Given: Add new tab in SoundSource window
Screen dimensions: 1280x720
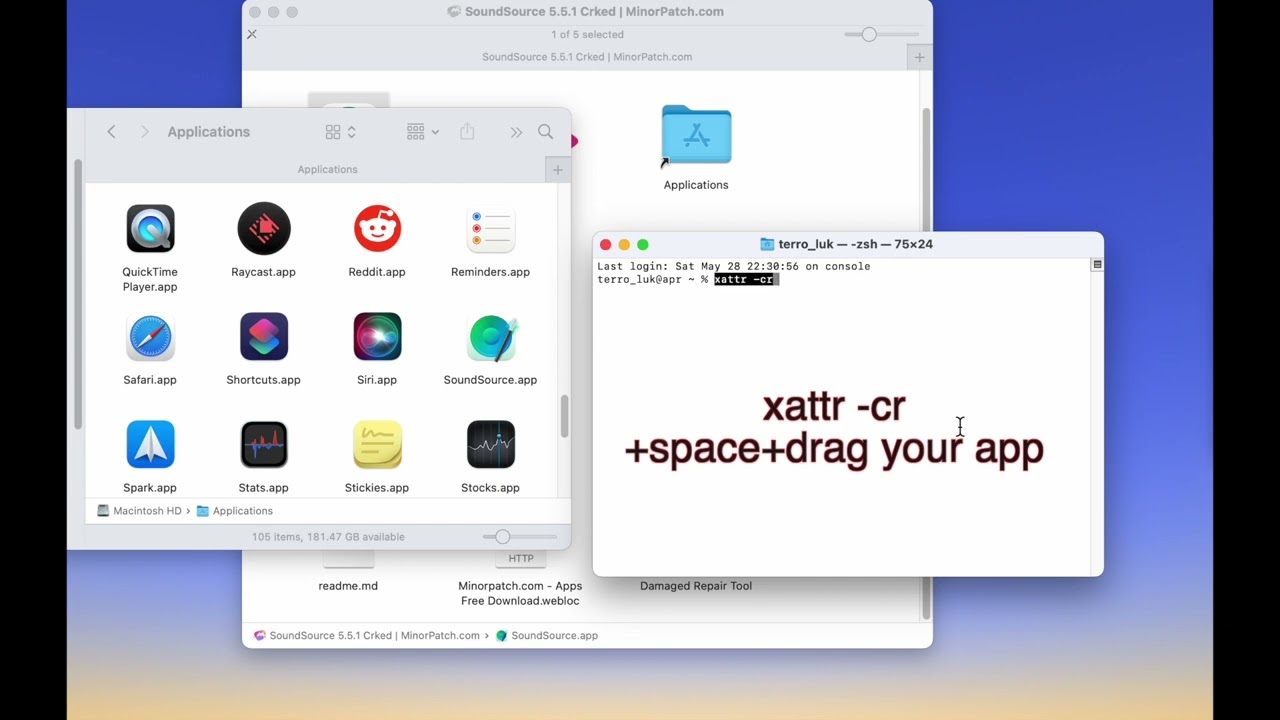Looking at the screenshot, I should tap(919, 57).
